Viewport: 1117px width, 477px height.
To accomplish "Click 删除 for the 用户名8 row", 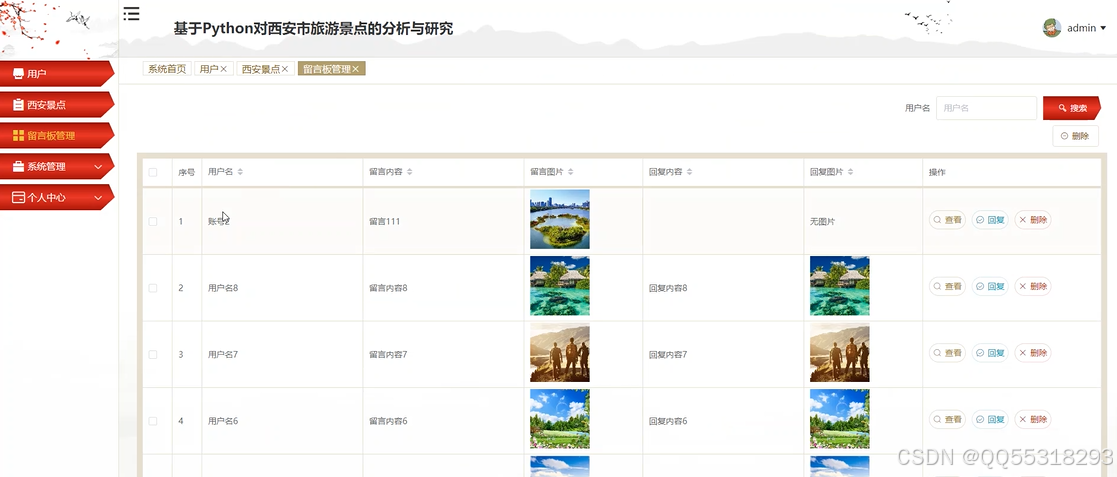I will [1033, 286].
